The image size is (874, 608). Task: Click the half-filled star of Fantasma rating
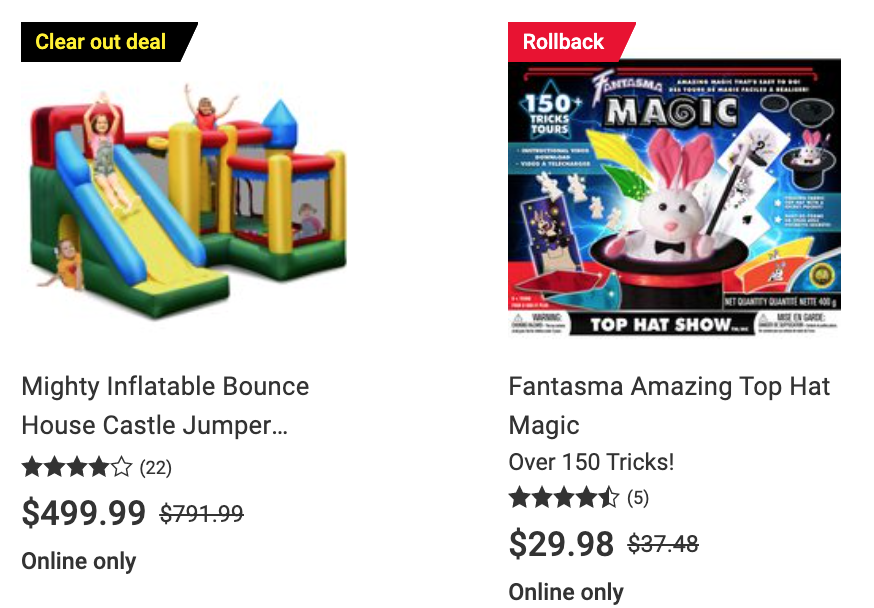(x=608, y=497)
